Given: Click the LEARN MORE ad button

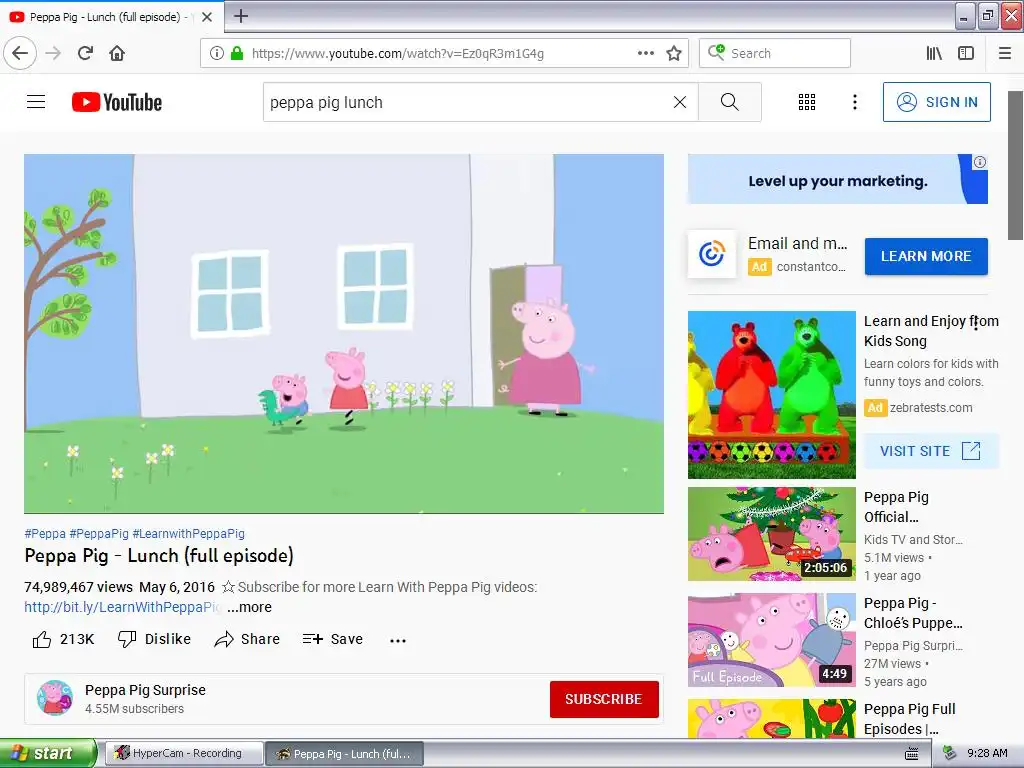Looking at the screenshot, I should click(926, 256).
